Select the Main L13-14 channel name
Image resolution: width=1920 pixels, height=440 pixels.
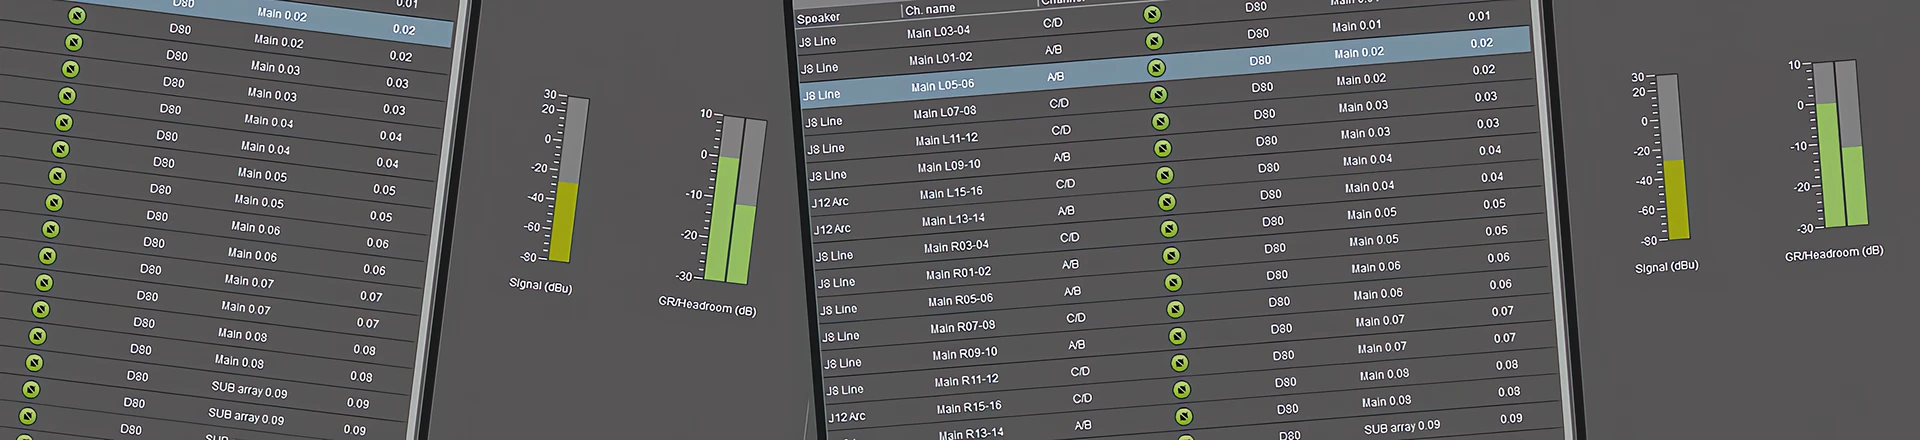point(952,219)
